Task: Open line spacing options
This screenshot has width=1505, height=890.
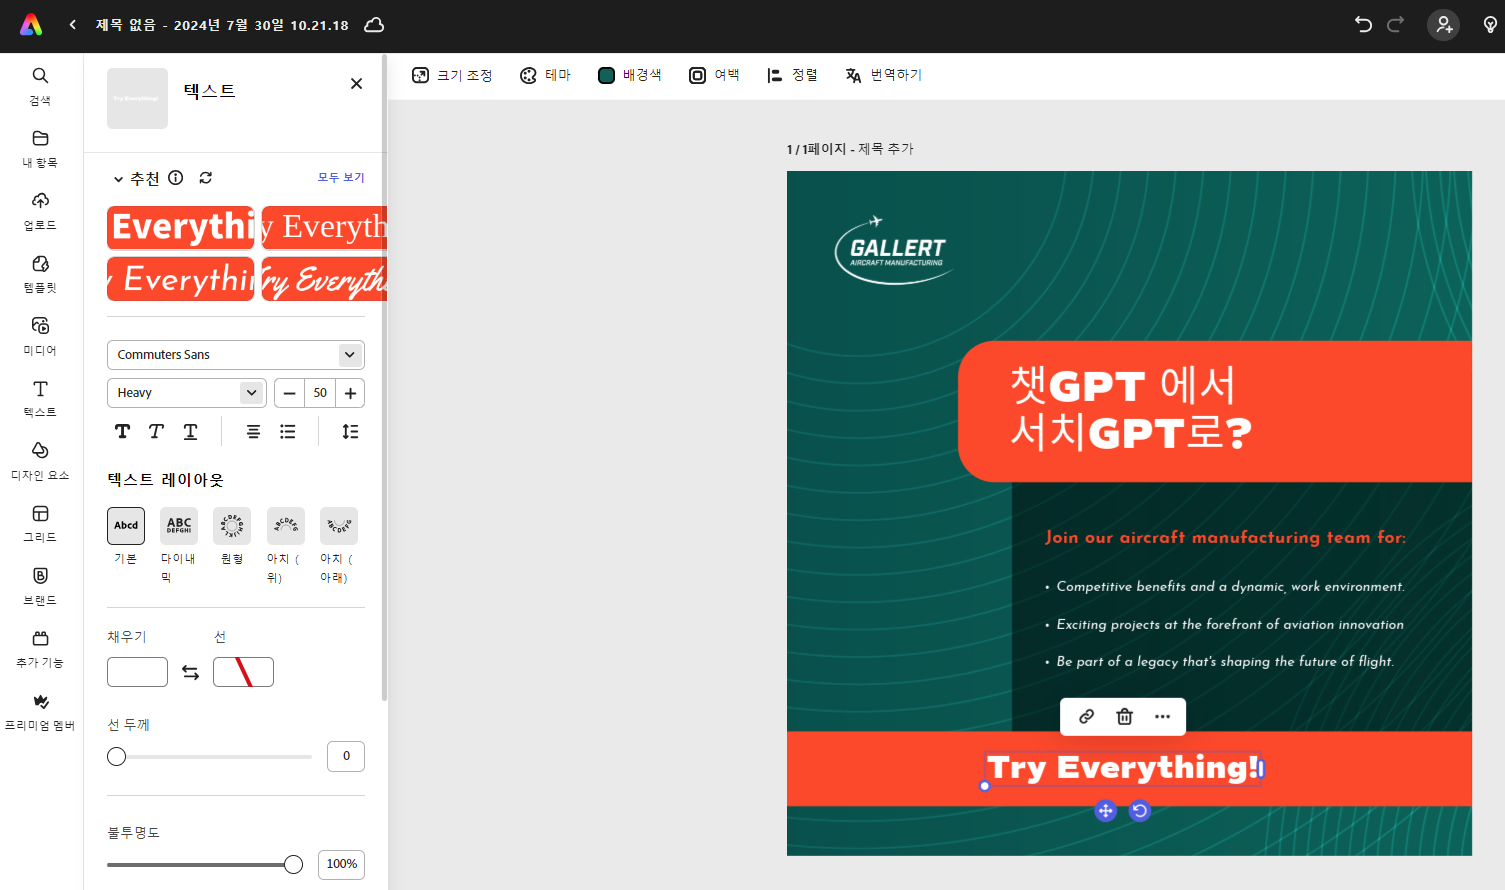Action: click(350, 432)
